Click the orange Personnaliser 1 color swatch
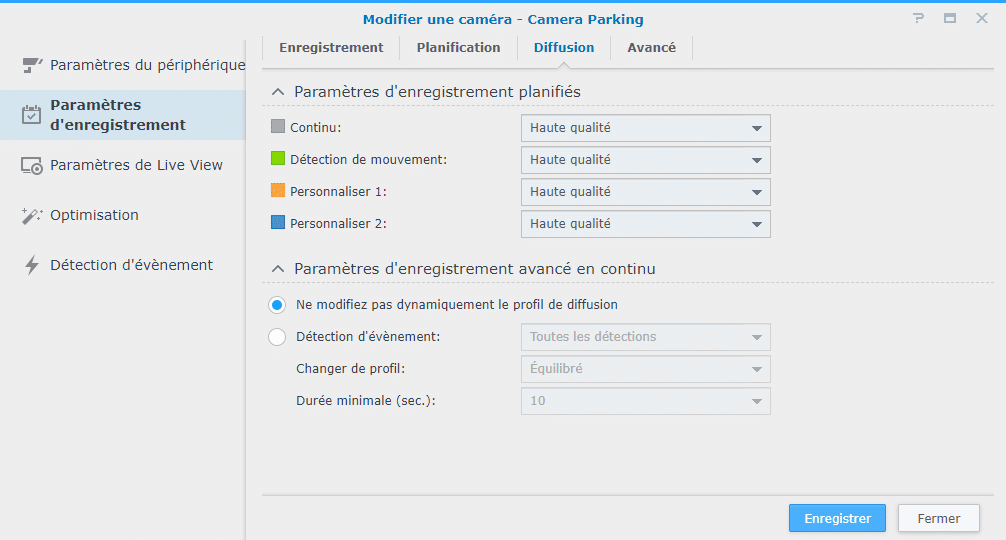The width and height of the screenshot is (1006, 540). click(x=278, y=190)
